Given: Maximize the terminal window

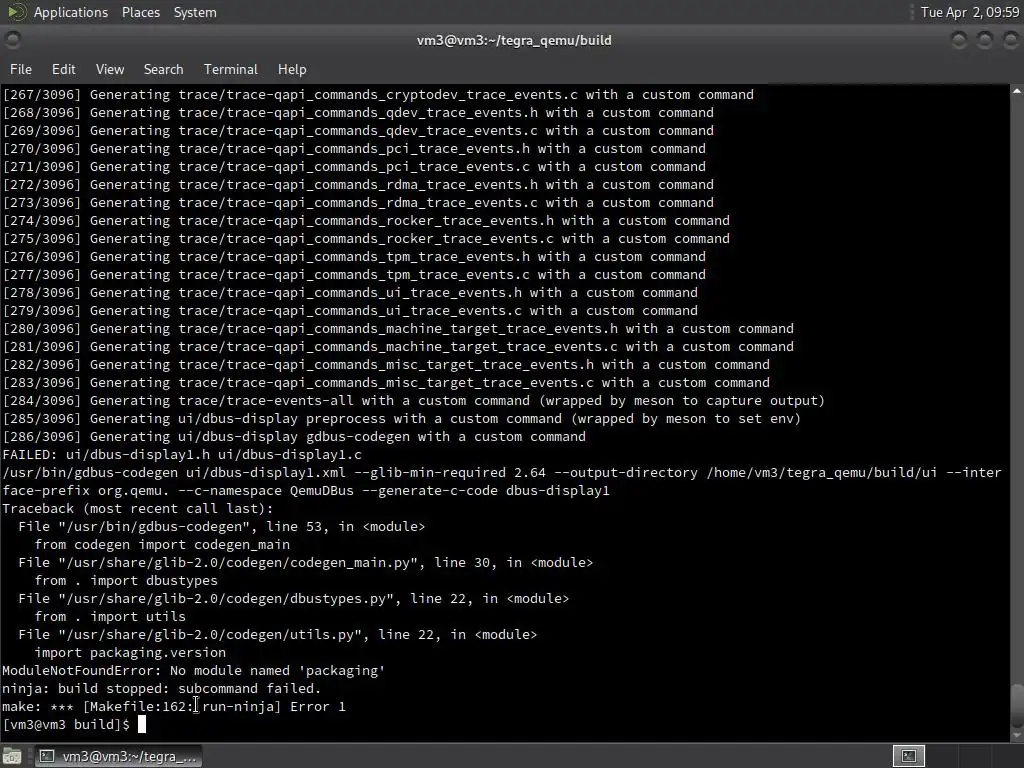Looking at the screenshot, I should pyautogui.click(x=984, y=40).
